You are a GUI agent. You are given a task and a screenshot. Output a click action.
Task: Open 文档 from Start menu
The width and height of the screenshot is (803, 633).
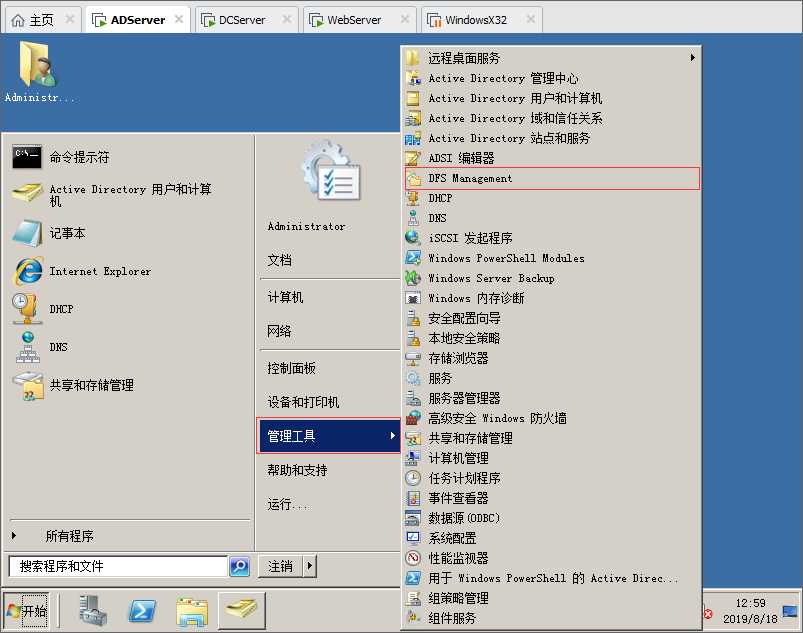[x=279, y=260]
